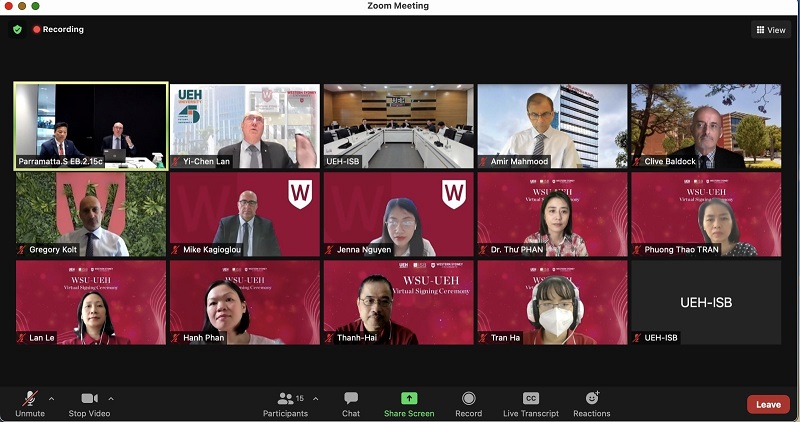This screenshot has height=422, width=800.
Task: Open the Chat panel
Action: tap(351, 404)
